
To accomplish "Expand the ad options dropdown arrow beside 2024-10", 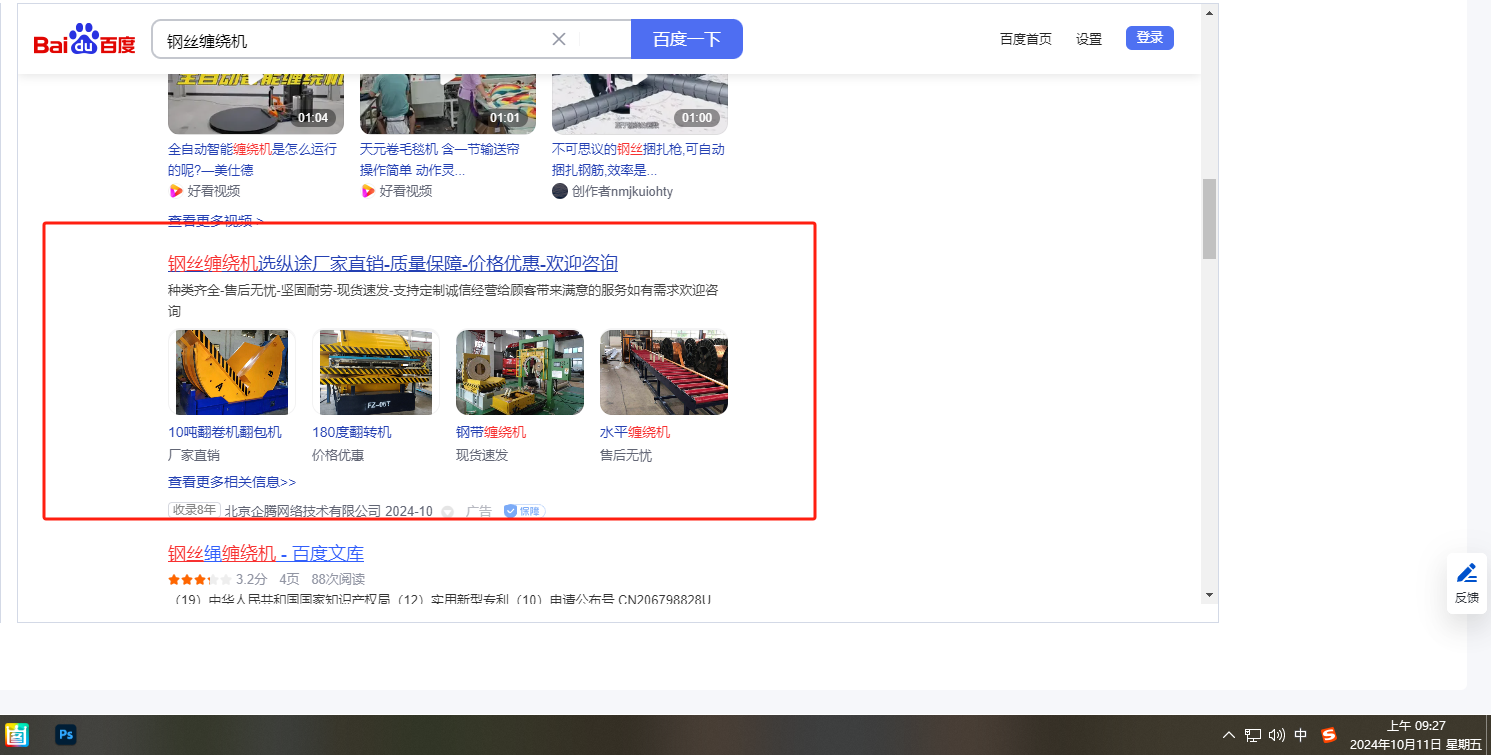I will point(448,512).
